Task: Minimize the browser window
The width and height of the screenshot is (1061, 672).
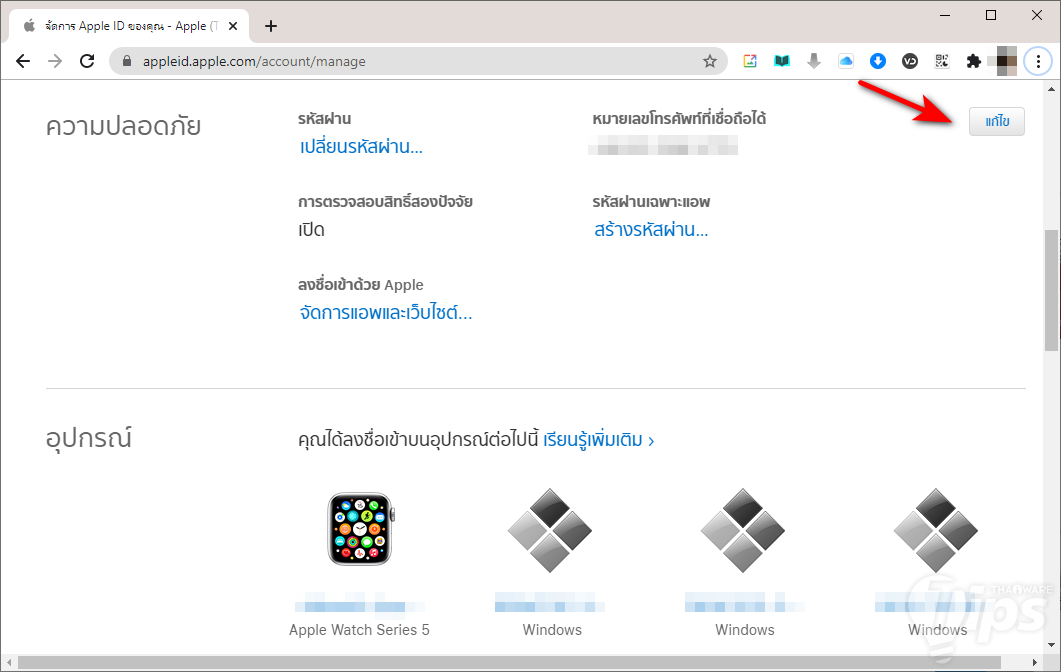Action: (x=945, y=15)
